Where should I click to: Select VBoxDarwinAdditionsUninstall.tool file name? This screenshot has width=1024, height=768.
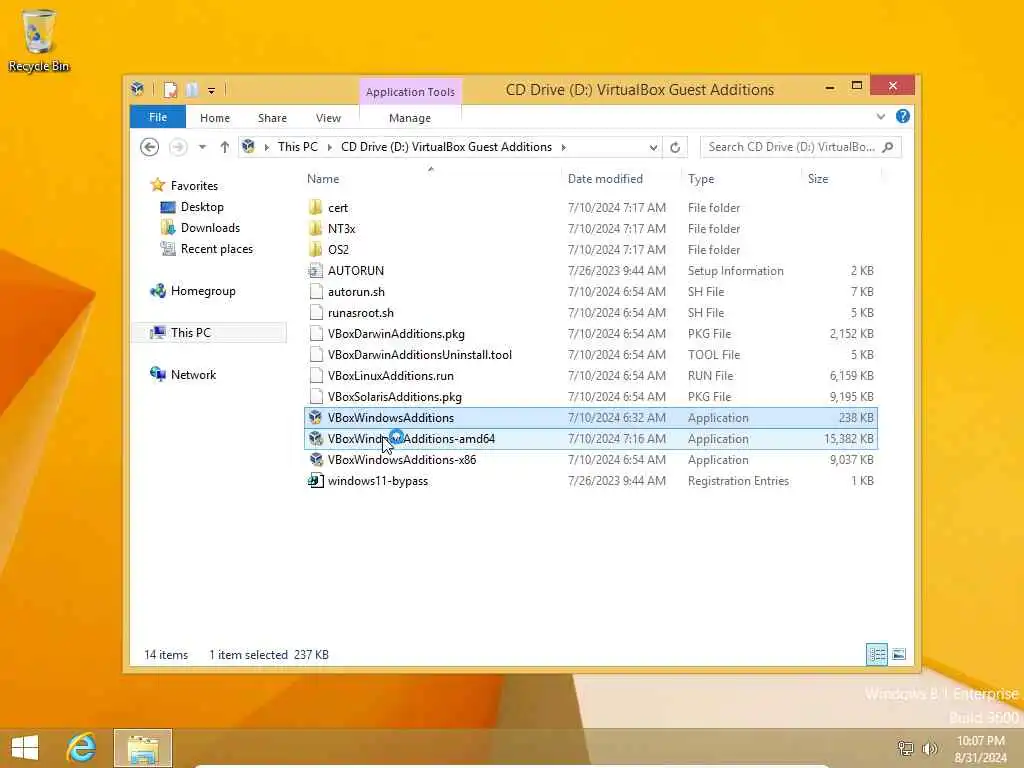click(x=420, y=355)
